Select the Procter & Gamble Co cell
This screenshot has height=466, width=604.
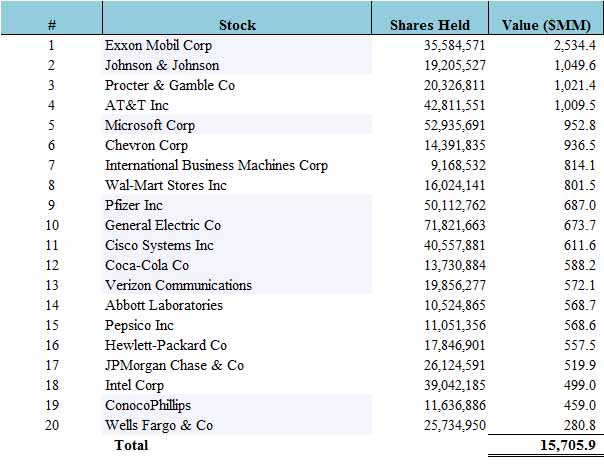coord(170,85)
